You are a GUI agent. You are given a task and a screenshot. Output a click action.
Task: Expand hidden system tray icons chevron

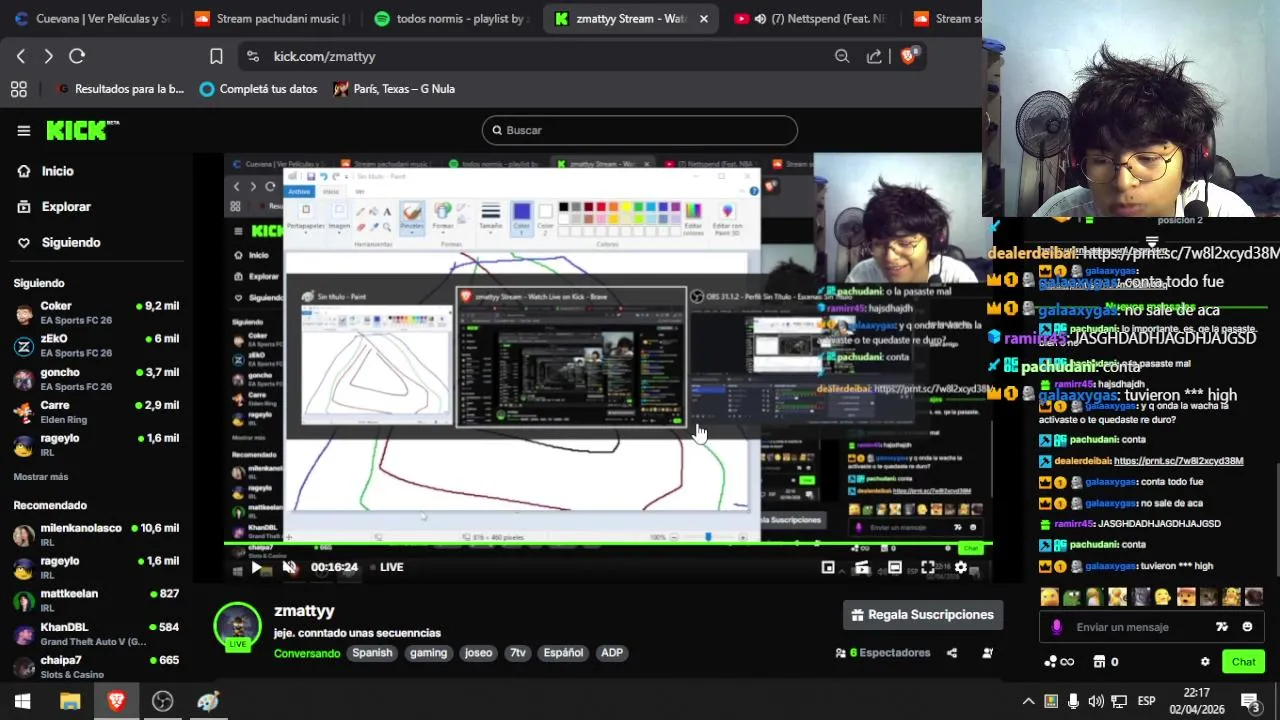click(1028, 701)
